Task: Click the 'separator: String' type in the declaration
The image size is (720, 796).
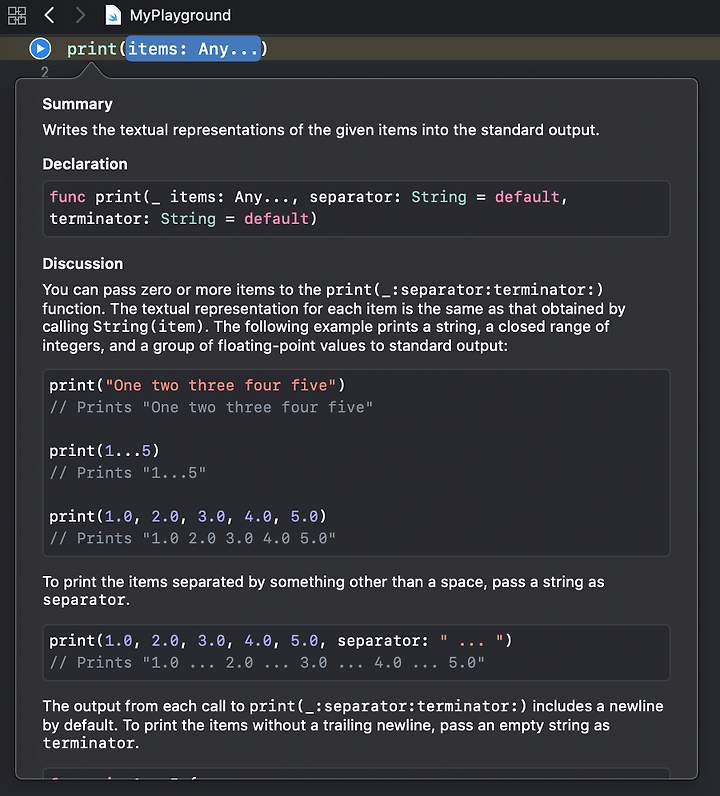Action: coord(438,197)
